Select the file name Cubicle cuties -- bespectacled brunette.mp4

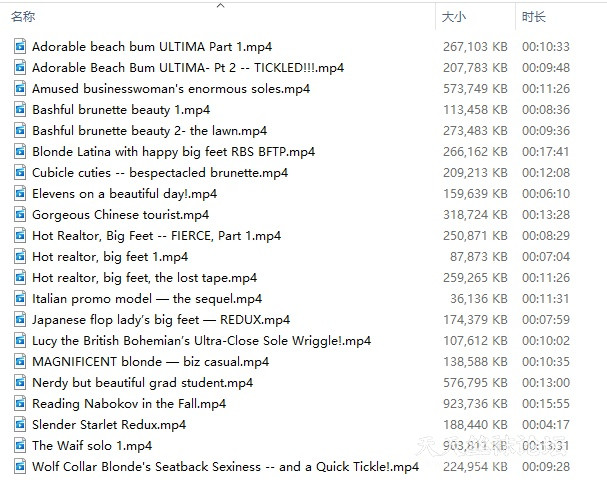[x=160, y=173]
